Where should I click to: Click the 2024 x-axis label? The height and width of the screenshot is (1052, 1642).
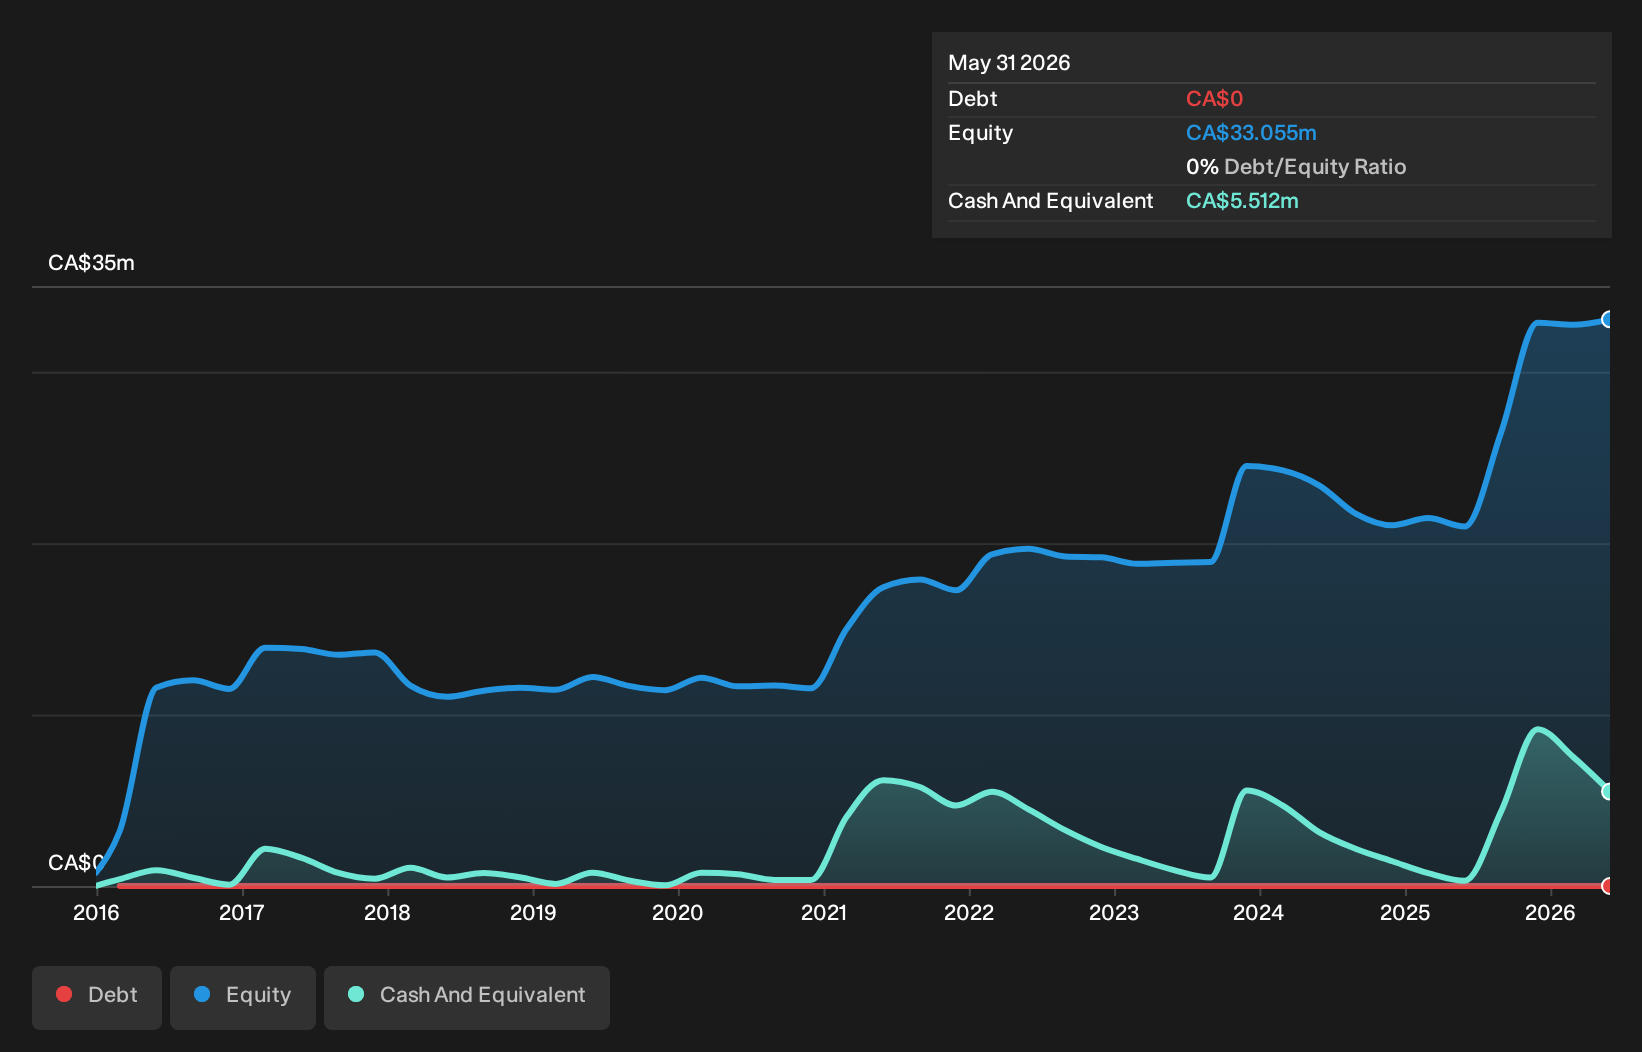[x=1259, y=912]
